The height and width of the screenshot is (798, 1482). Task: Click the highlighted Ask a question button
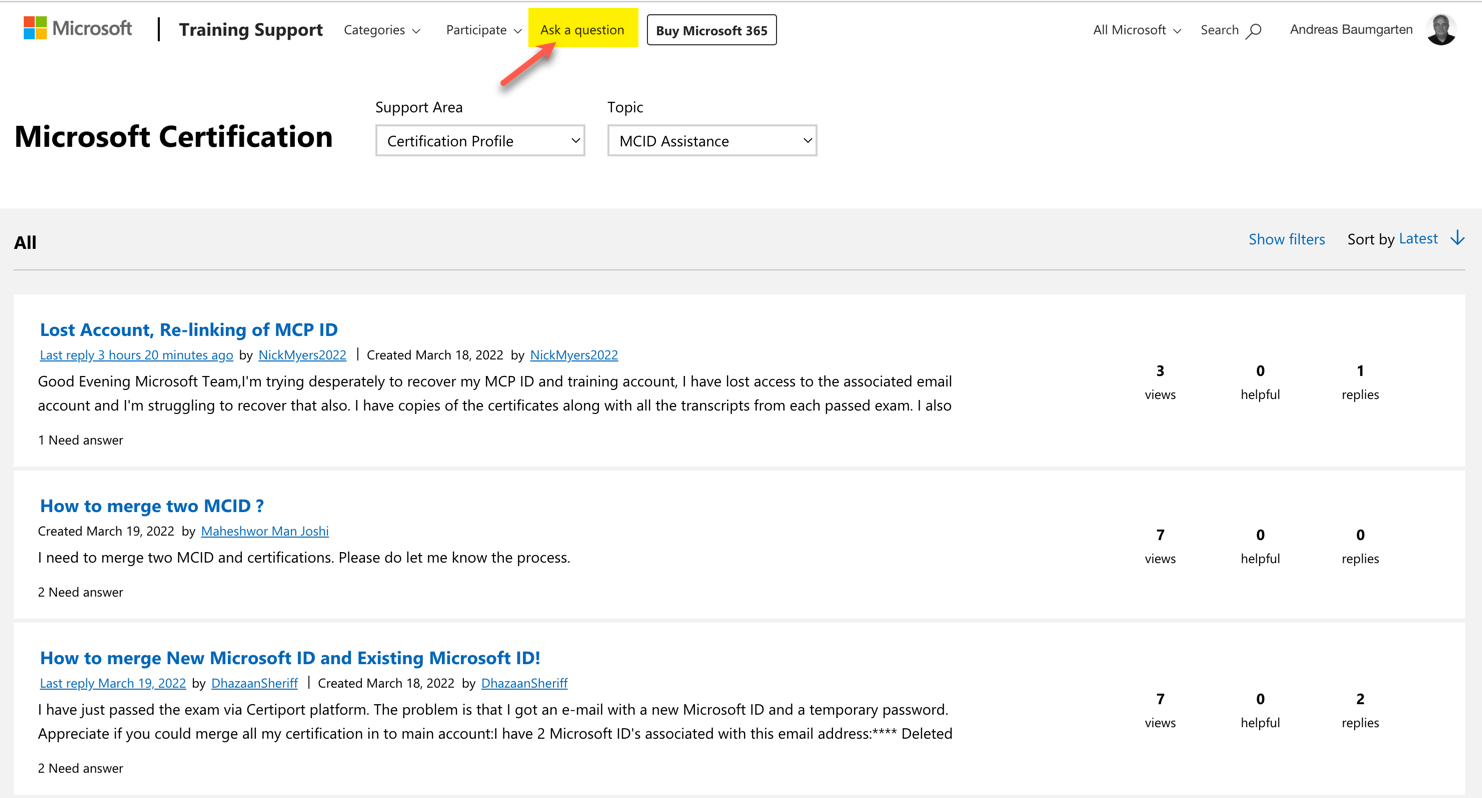[582, 29]
